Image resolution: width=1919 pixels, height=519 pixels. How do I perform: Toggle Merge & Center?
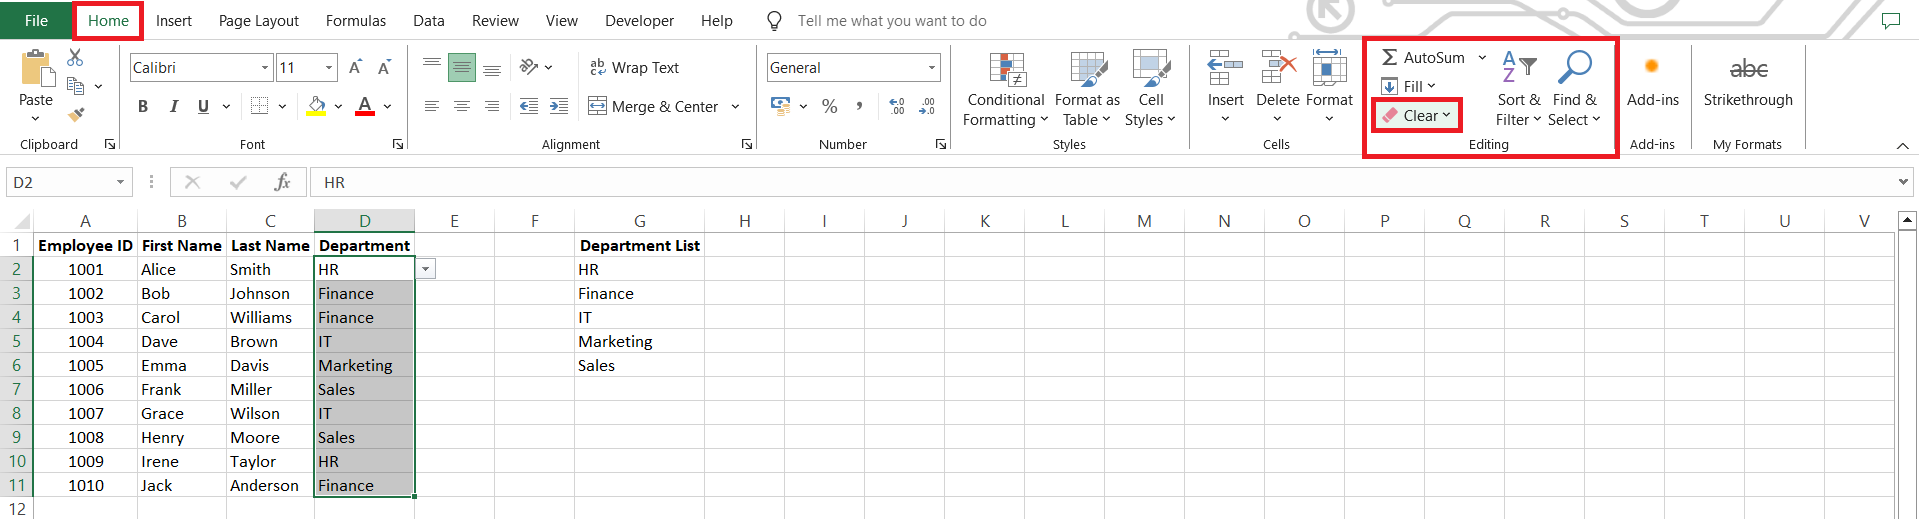click(x=653, y=106)
